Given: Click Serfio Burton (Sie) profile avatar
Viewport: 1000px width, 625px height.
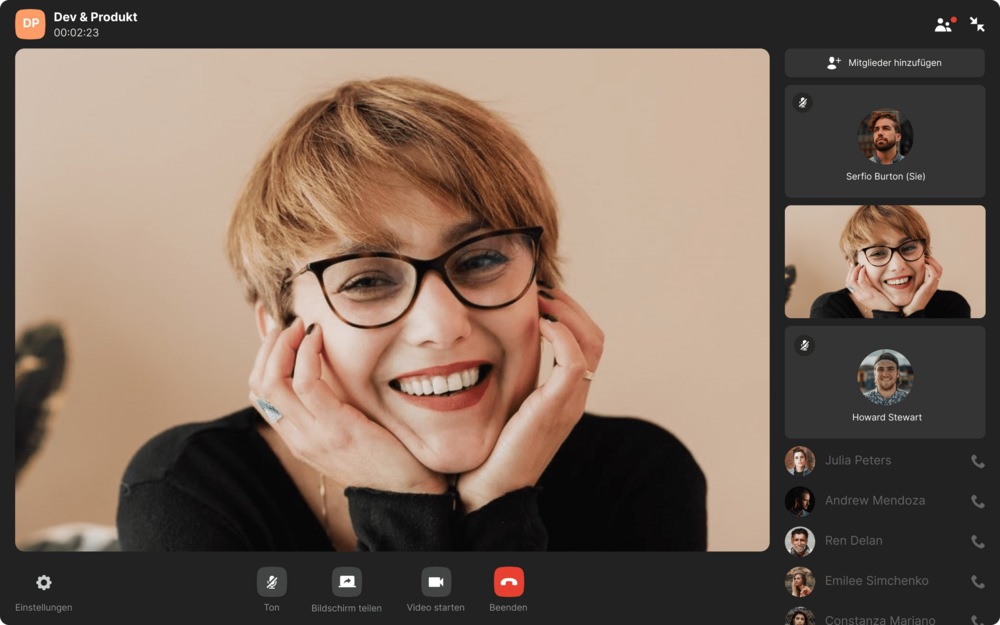Looking at the screenshot, I should tap(885, 137).
